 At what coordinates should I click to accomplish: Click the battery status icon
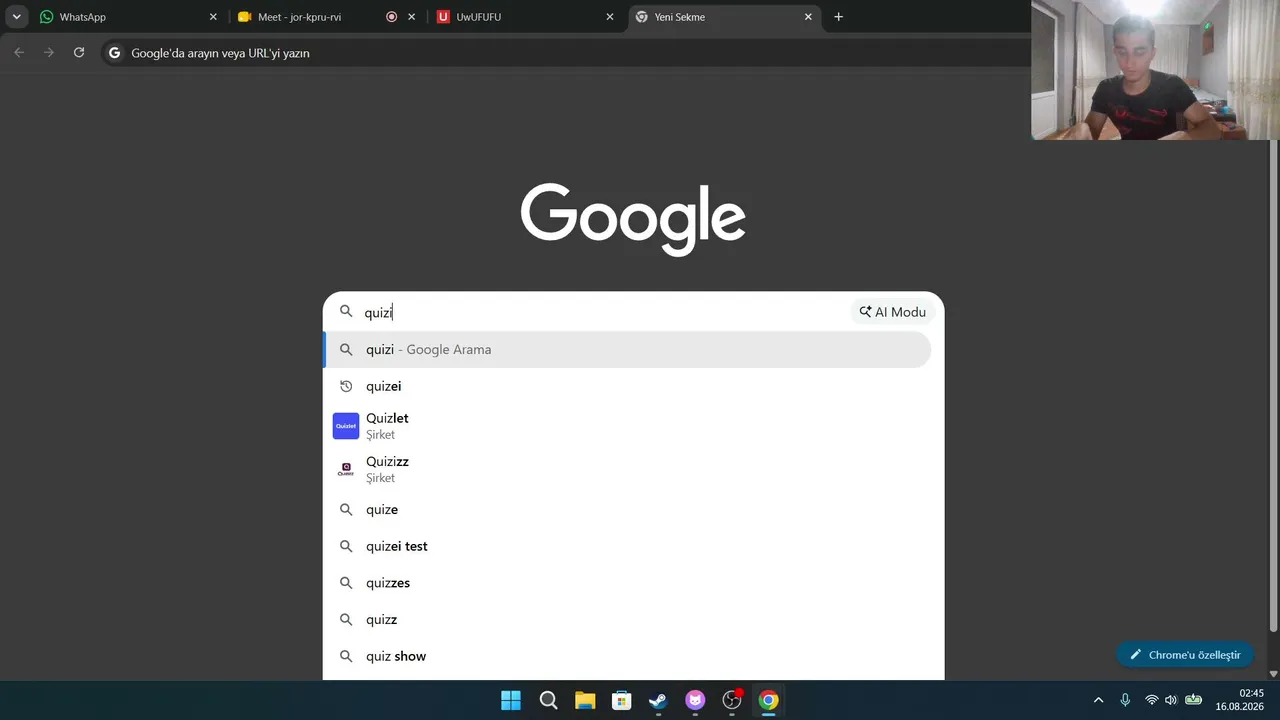point(1193,700)
